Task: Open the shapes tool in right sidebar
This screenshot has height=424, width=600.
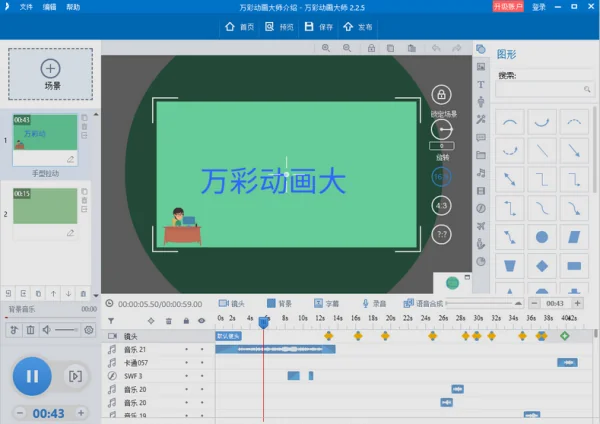Action: 481,49
